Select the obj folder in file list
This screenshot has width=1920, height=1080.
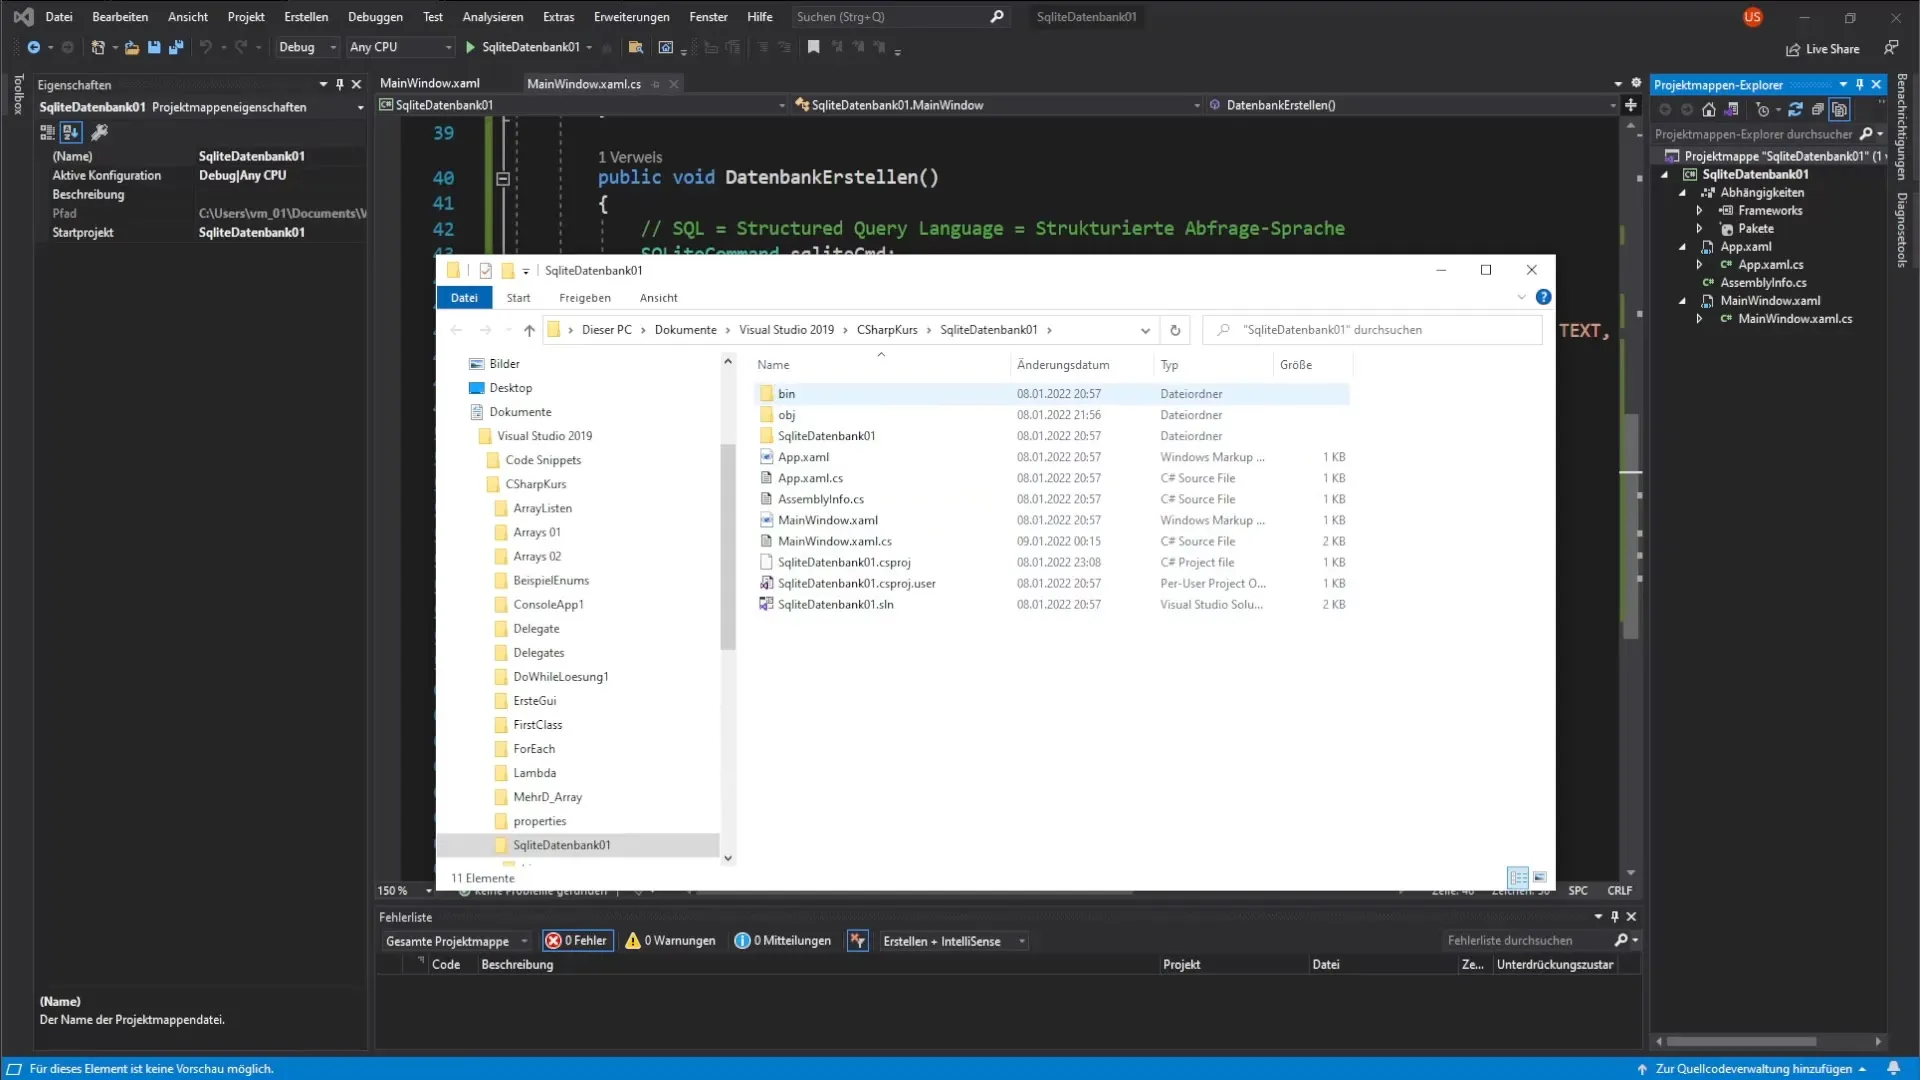[786, 415]
